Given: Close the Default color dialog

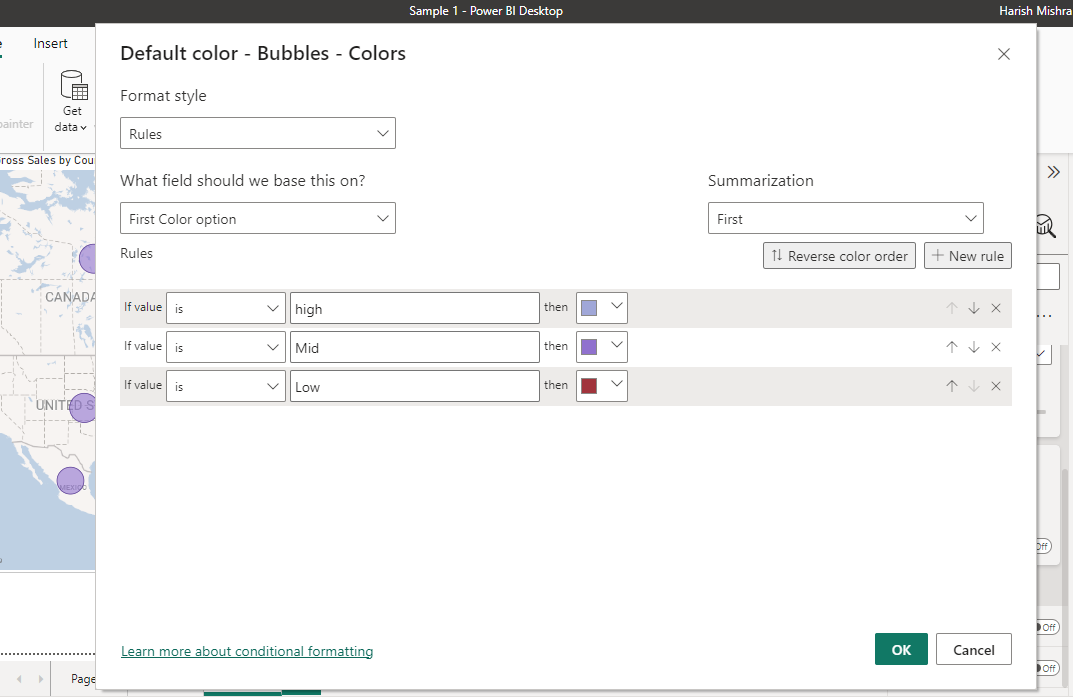Looking at the screenshot, I should [x=1003, y=54].
